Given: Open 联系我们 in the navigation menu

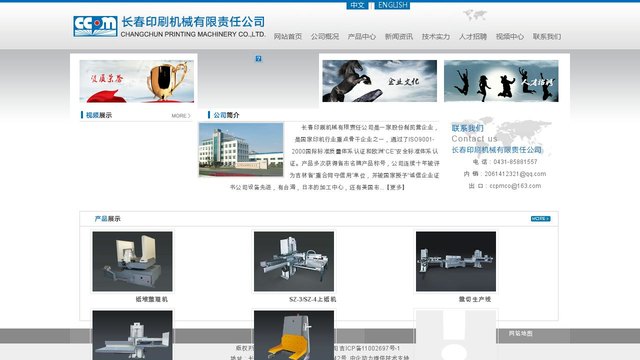Looking at the screenshot, I should [x=547, y=36].
